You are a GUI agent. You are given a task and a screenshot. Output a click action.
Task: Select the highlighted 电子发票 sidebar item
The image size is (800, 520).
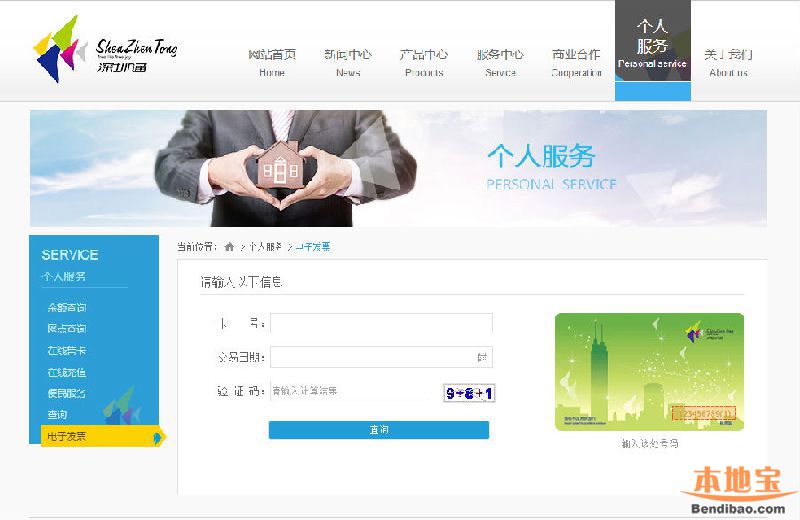[102, 436]
